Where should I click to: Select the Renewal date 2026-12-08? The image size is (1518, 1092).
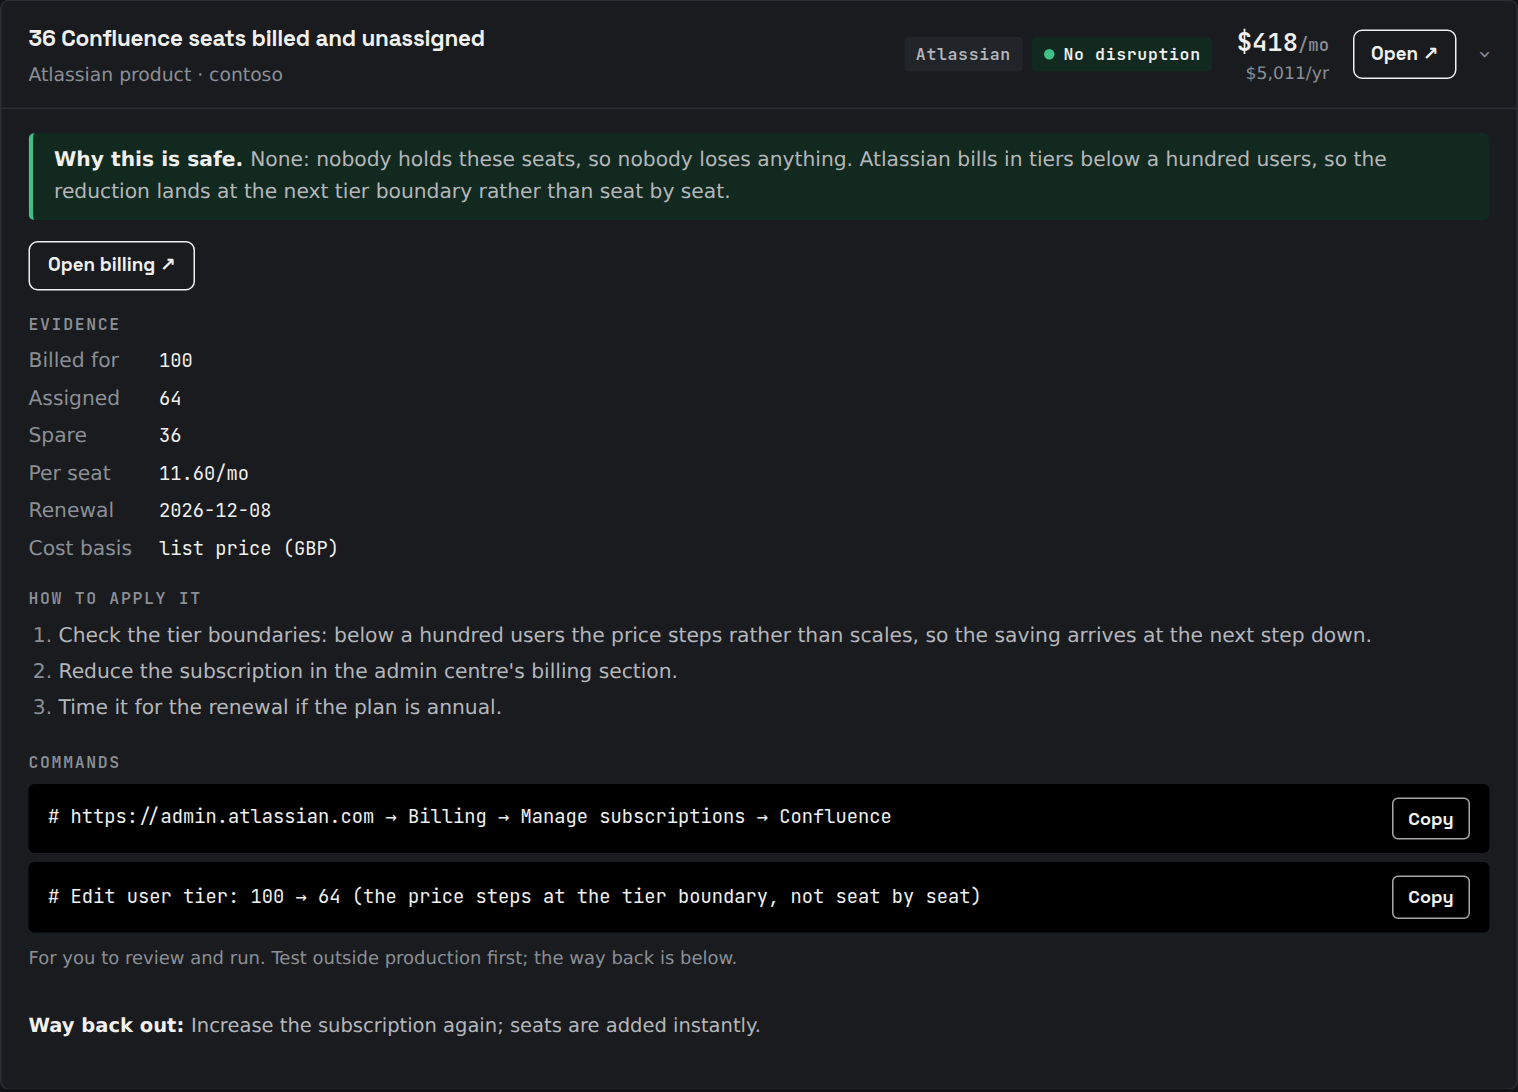pyautogui.click(x=215, y=511)
